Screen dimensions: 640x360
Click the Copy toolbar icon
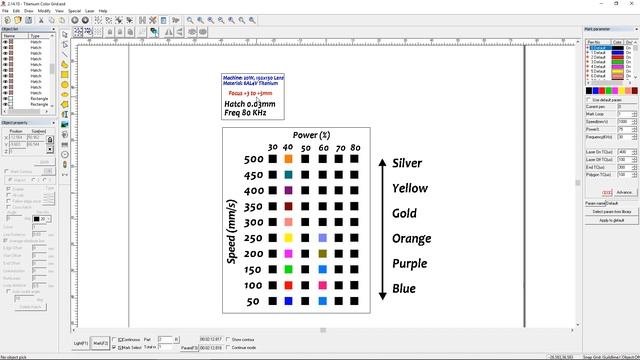(51, 20)
